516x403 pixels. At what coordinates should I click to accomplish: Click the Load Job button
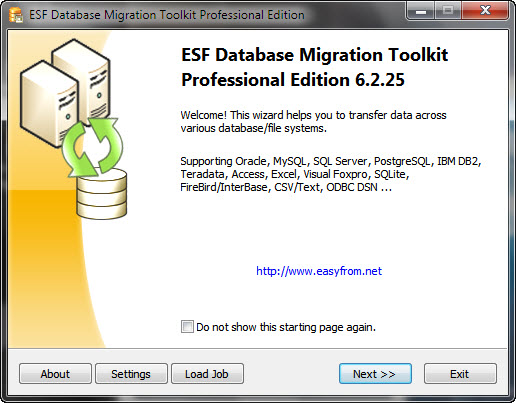click(x=207, y=374)
